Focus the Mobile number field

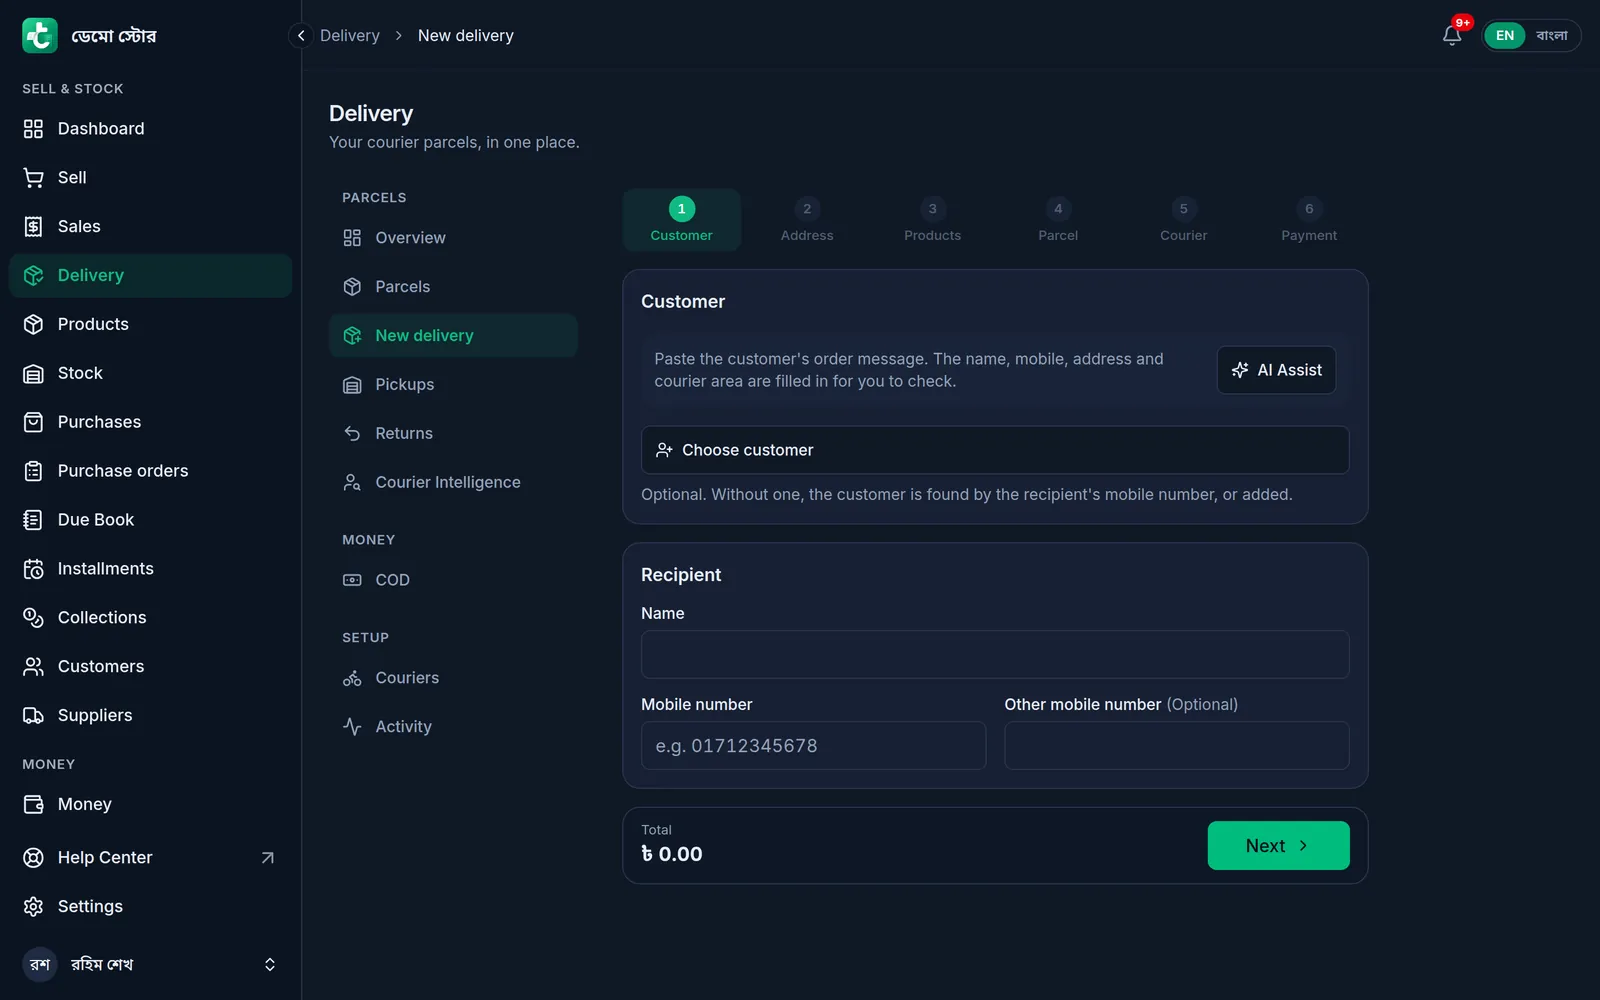point(814,747)
